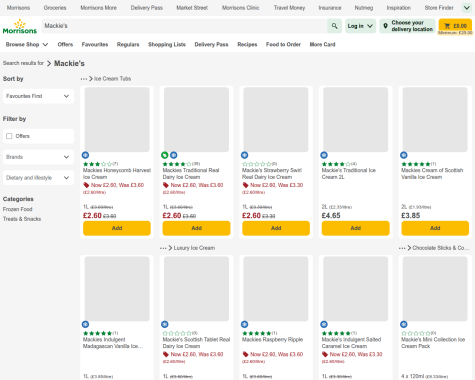
Task: Open the Regulars nav item
Action: coord(128,44)
